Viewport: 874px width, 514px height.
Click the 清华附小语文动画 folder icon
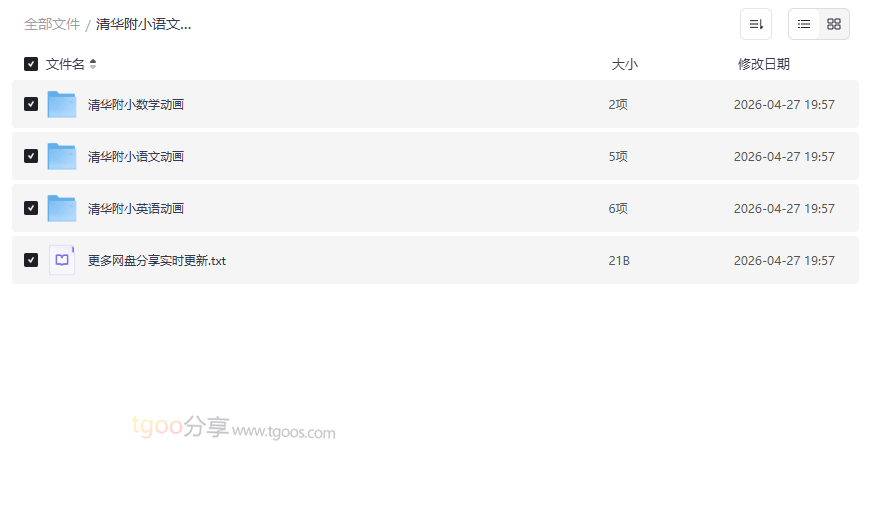62,156
